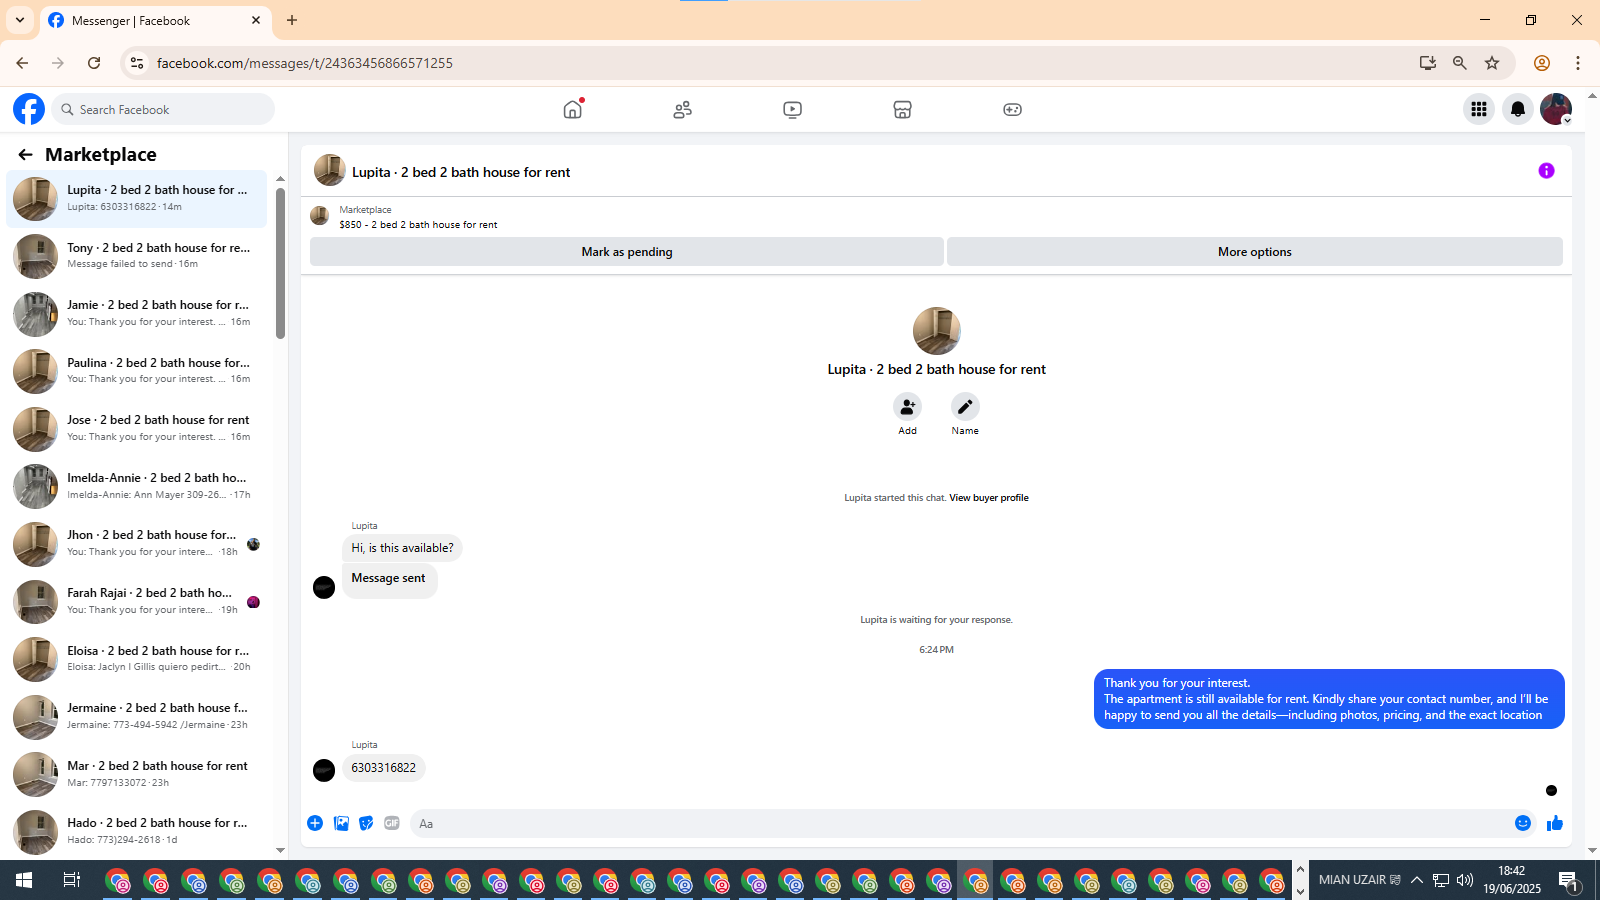Show hidden tray icons chevron

1416,880
